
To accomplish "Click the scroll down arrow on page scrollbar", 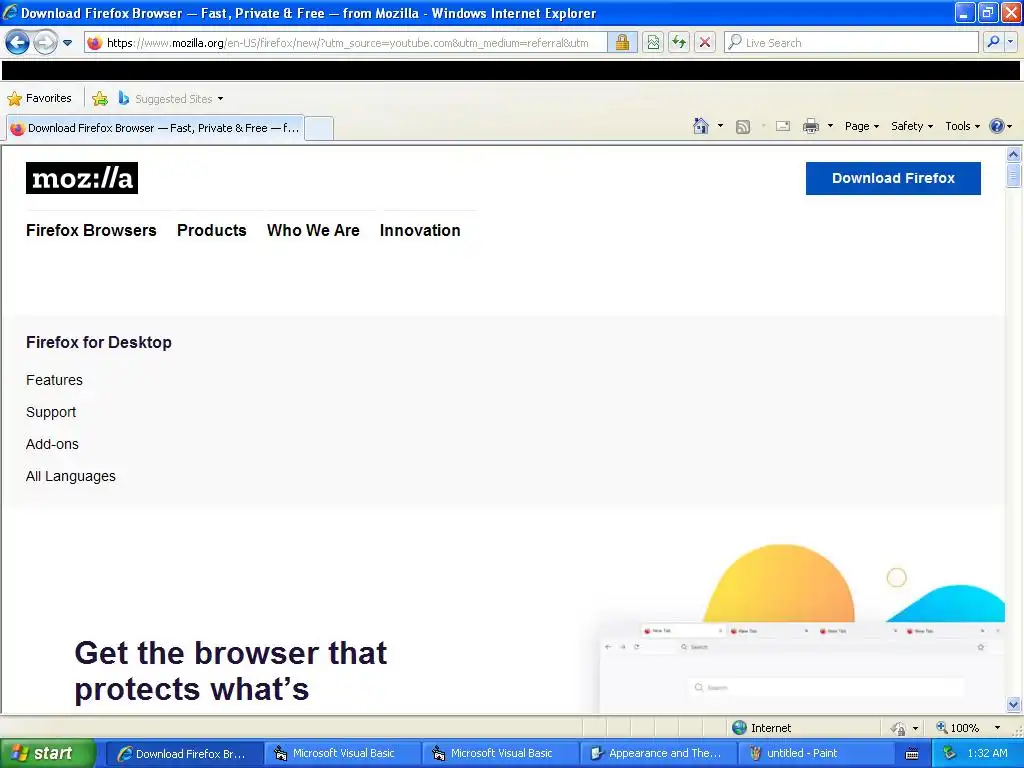I will click(1014, 704).
